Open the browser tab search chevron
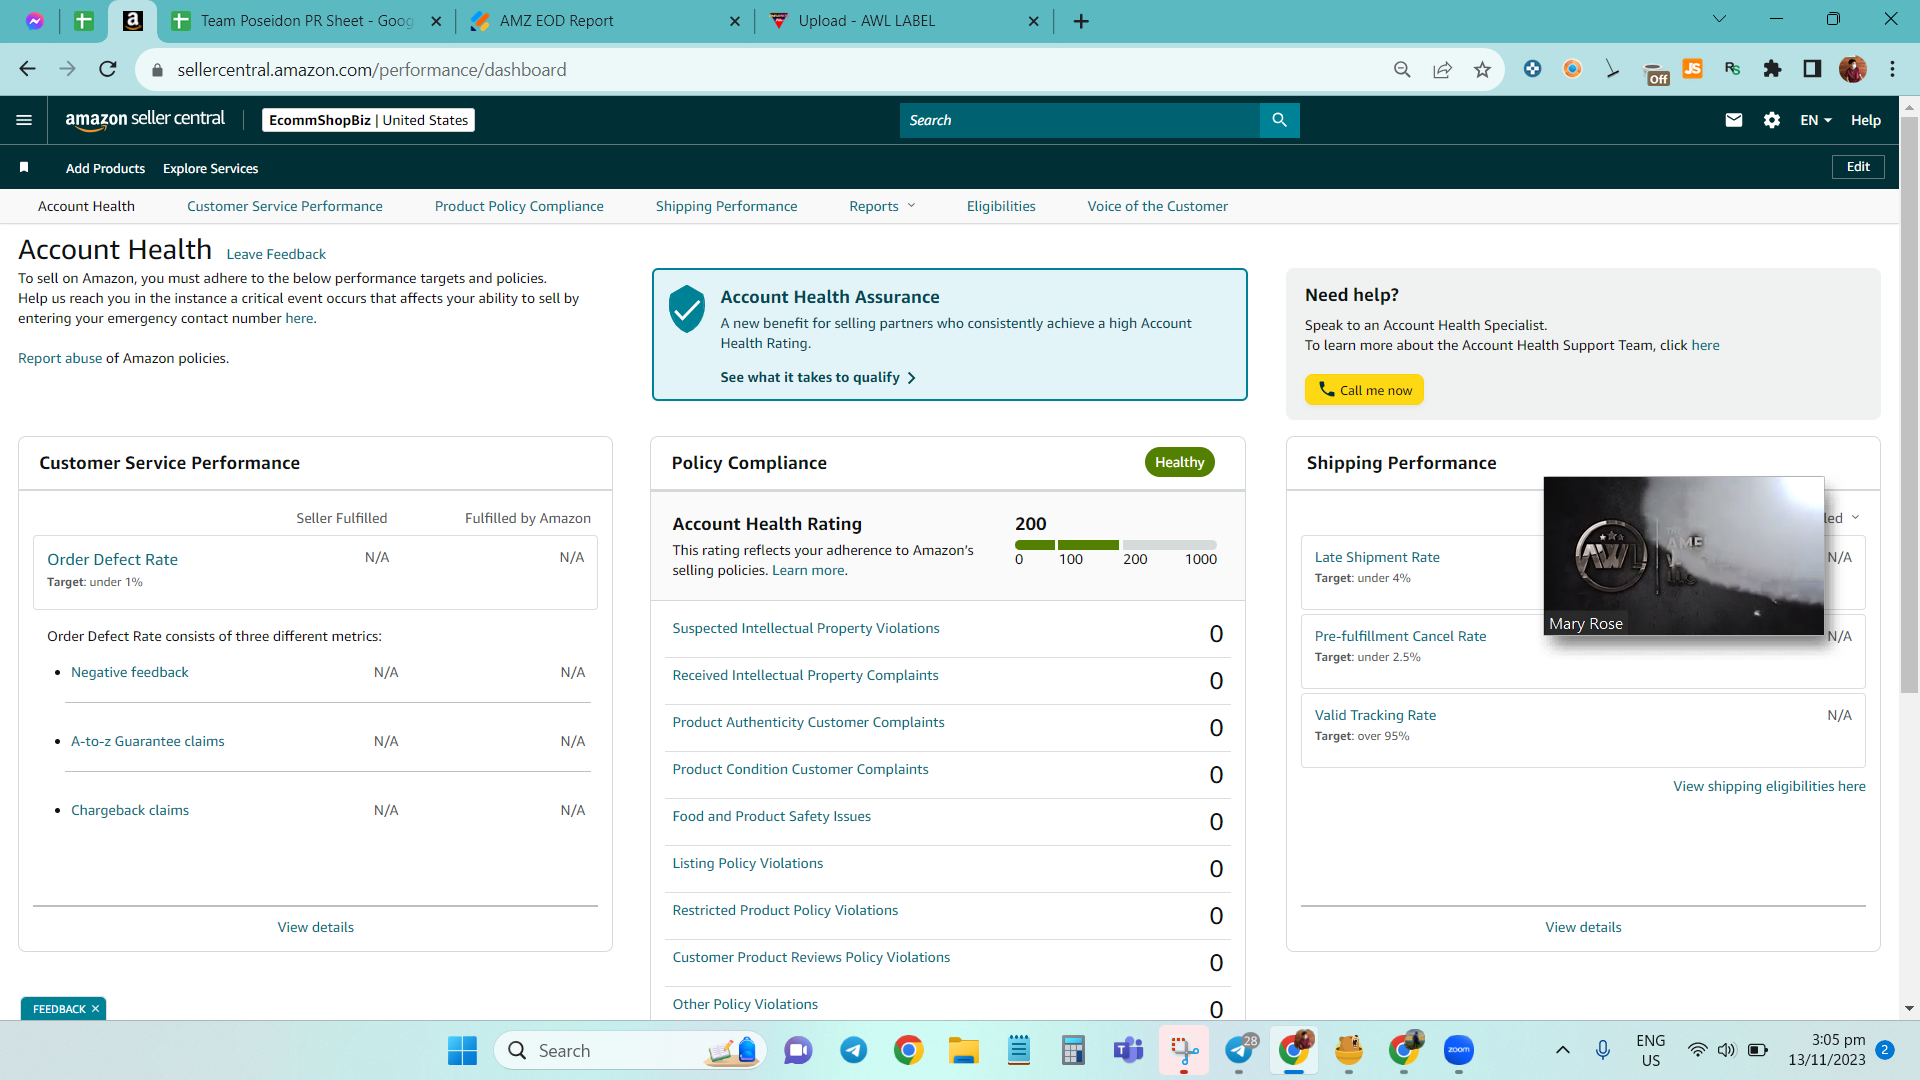The height and width of the screenshot is (1080, 1920). point(1720,19)
